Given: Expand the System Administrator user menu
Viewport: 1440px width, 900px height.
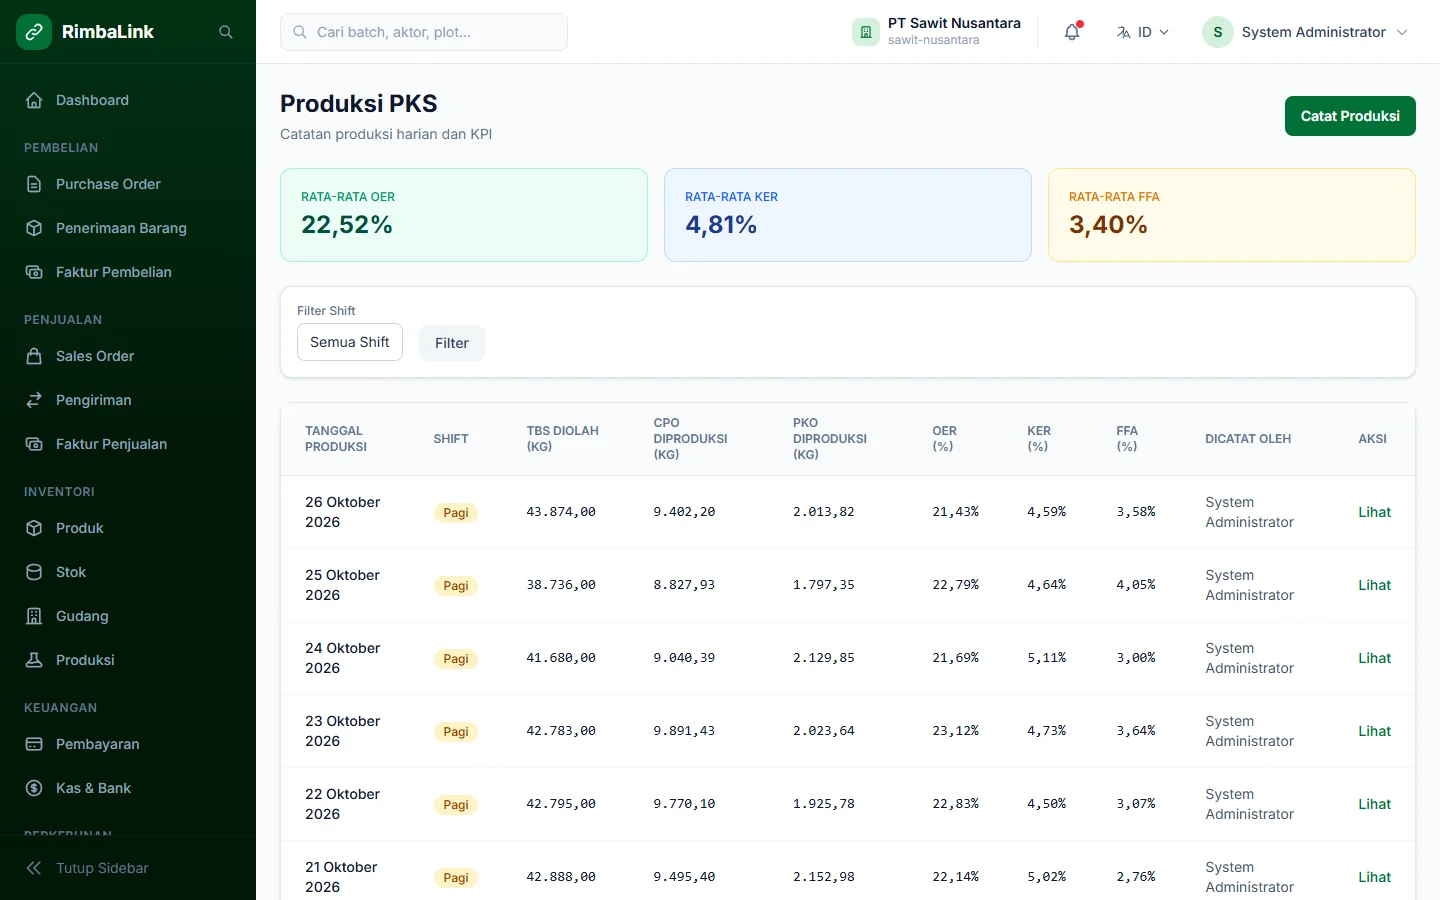Looking at the screenshot, I should (1305, 32).
